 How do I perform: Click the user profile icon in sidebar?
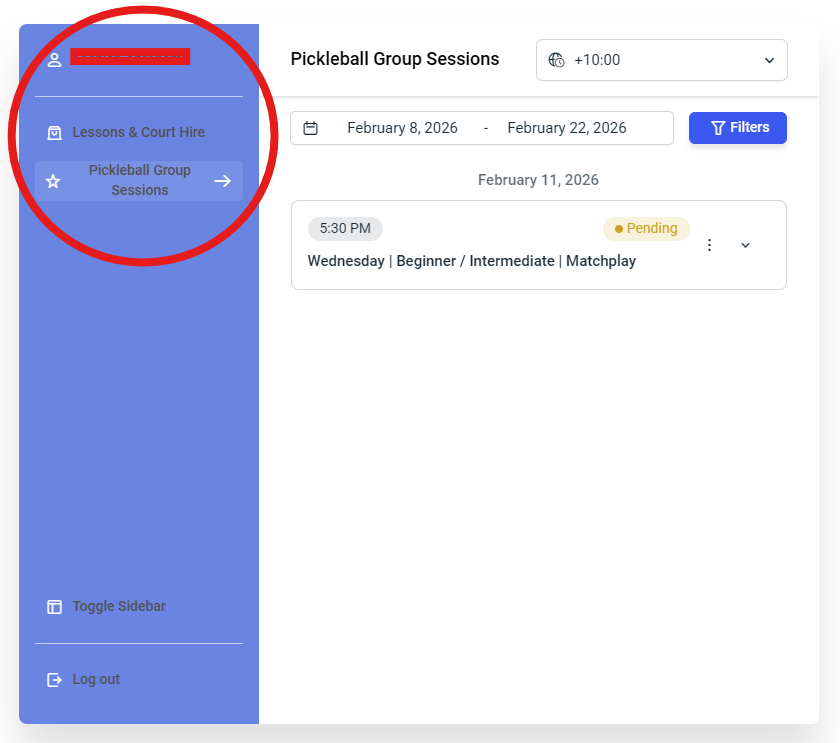(x=54, y=59)
